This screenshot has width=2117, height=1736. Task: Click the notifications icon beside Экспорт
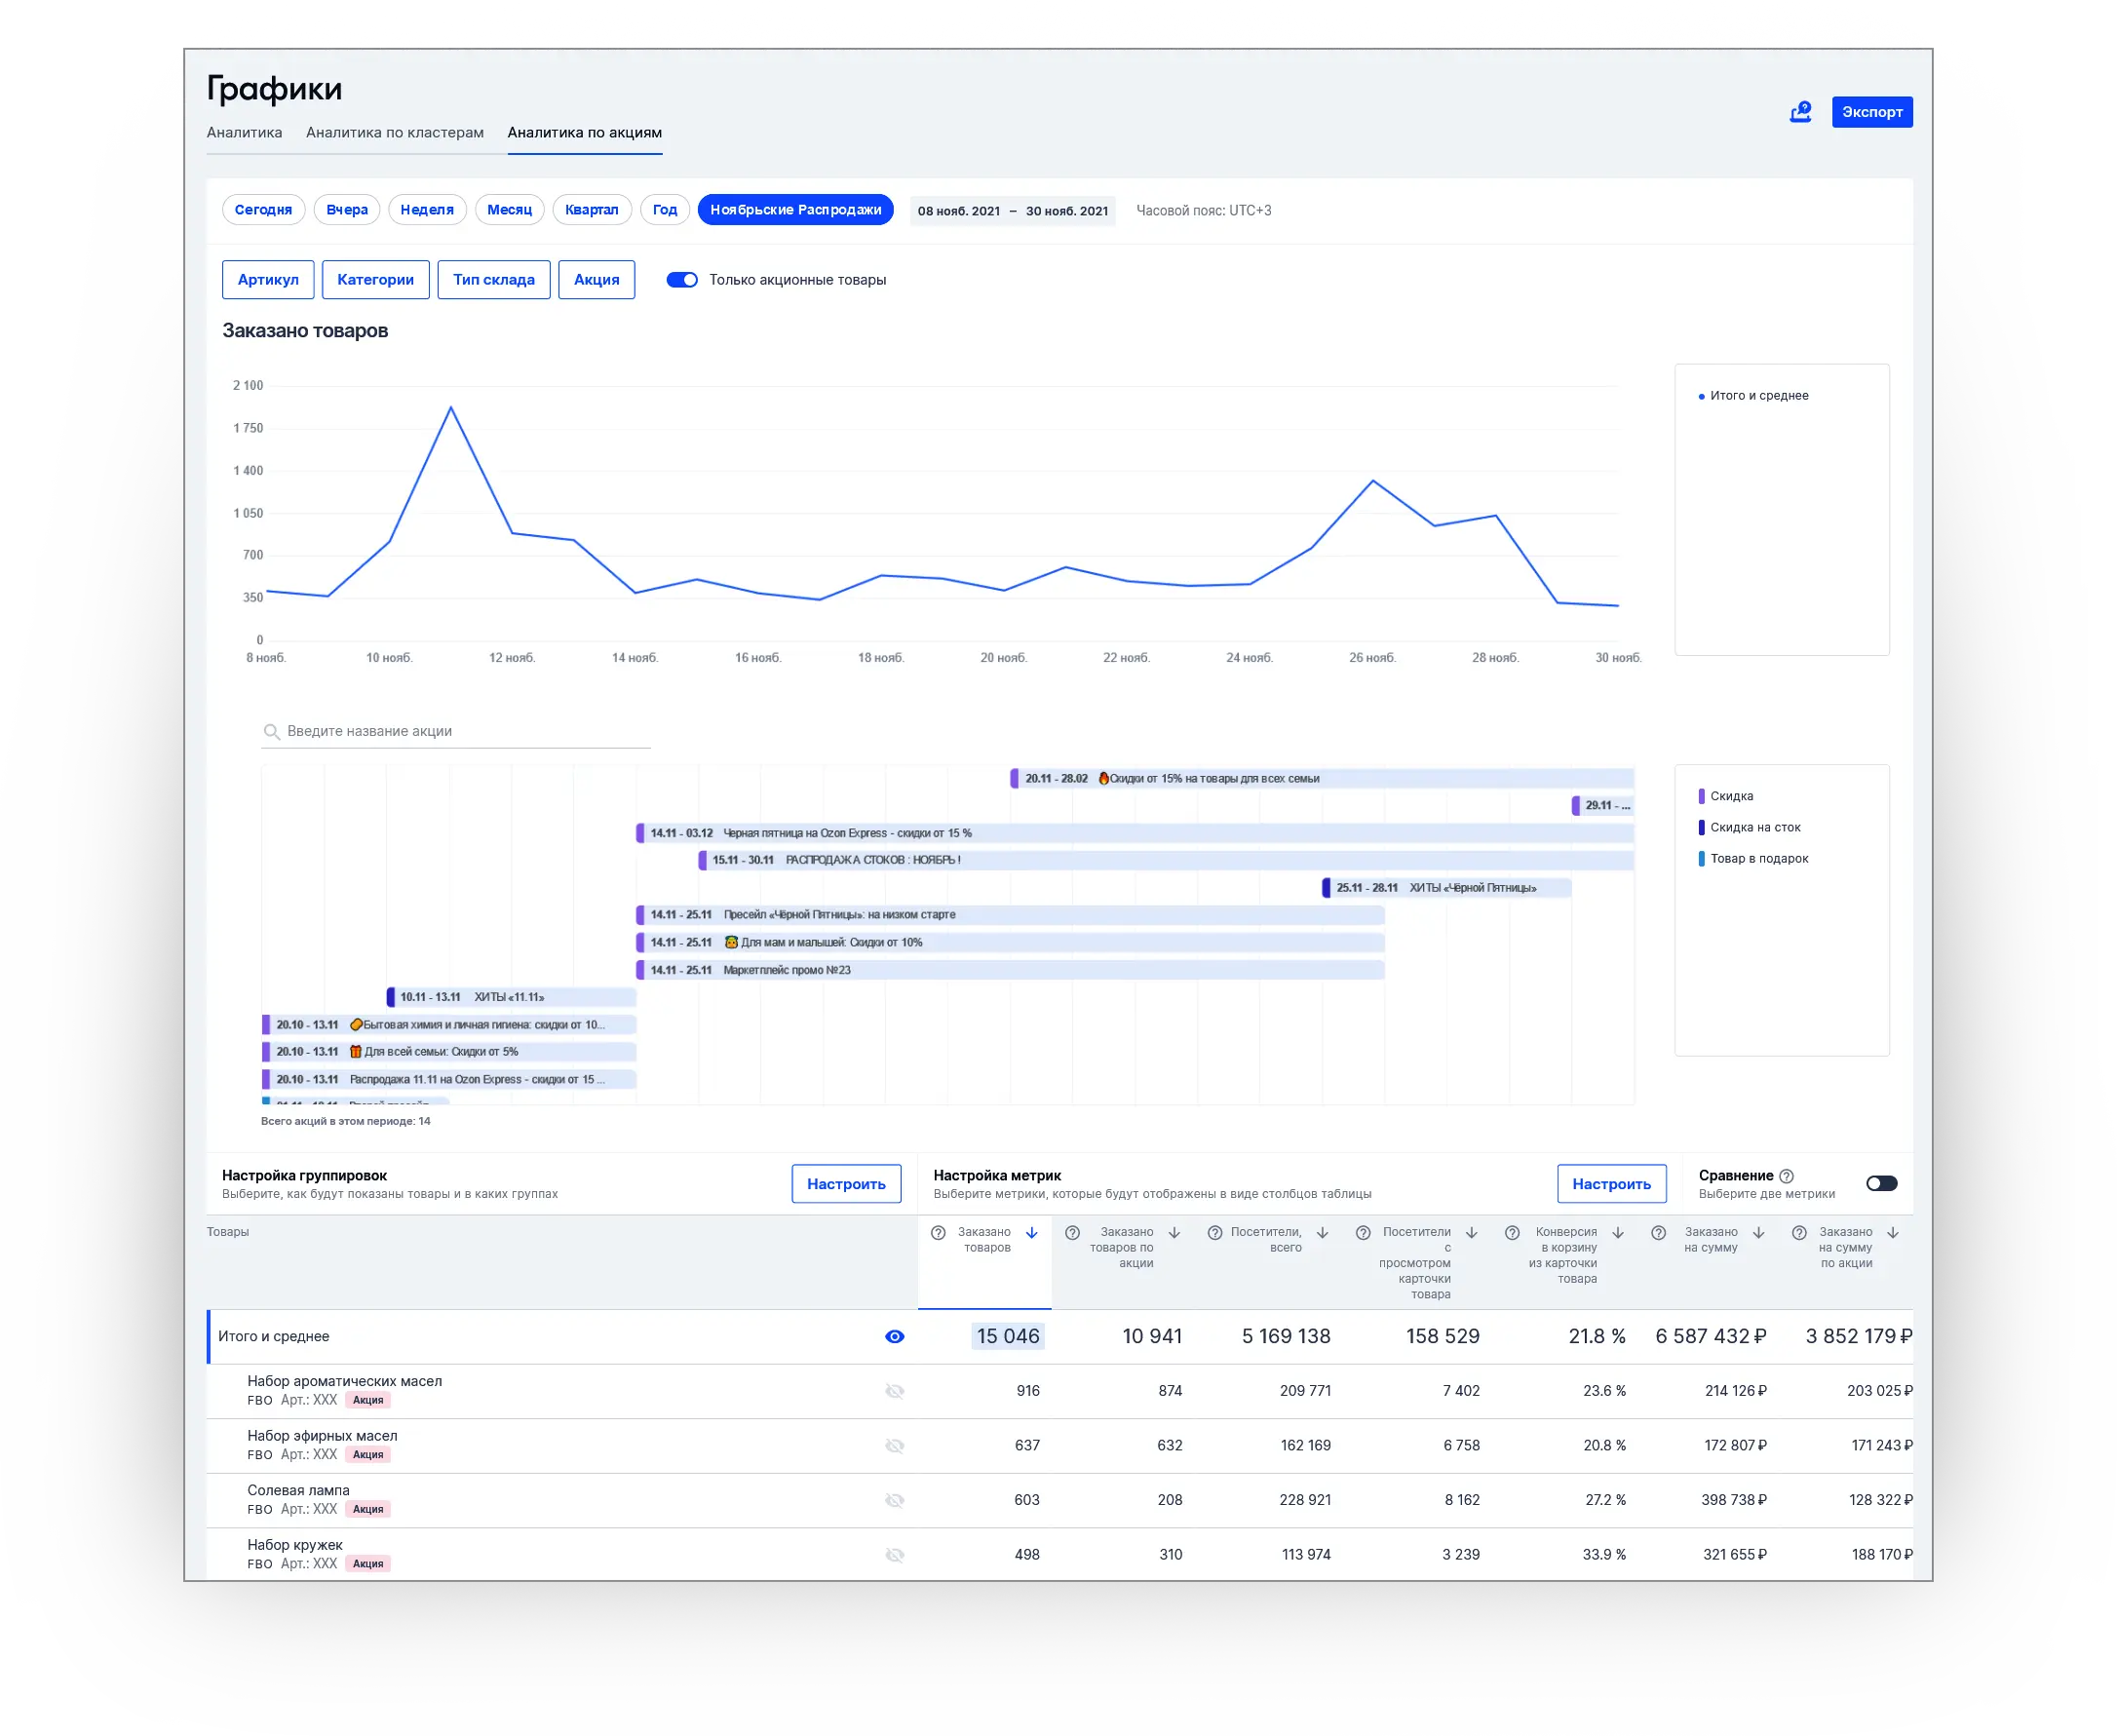coord(1800,112)
